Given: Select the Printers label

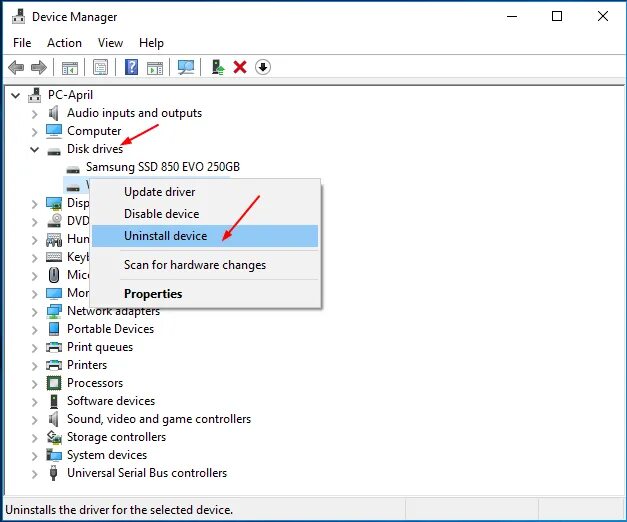Looking at the screenshot, I should tap(87, 365).
